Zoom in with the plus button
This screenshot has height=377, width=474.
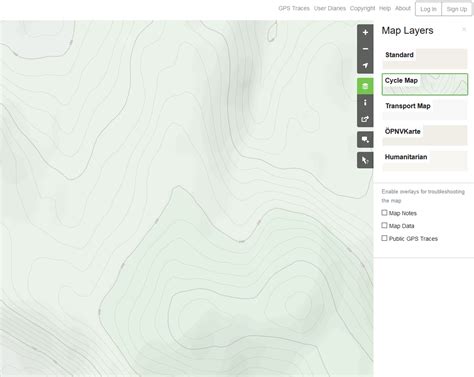point(365,32)
